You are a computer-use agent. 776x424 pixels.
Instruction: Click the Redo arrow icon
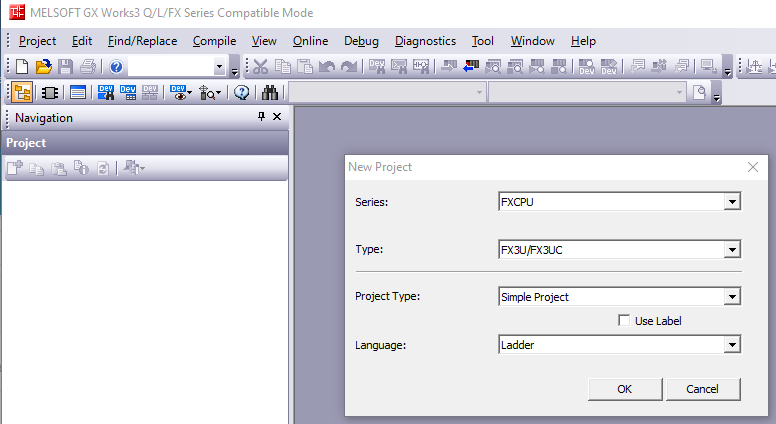coord(349,66)
